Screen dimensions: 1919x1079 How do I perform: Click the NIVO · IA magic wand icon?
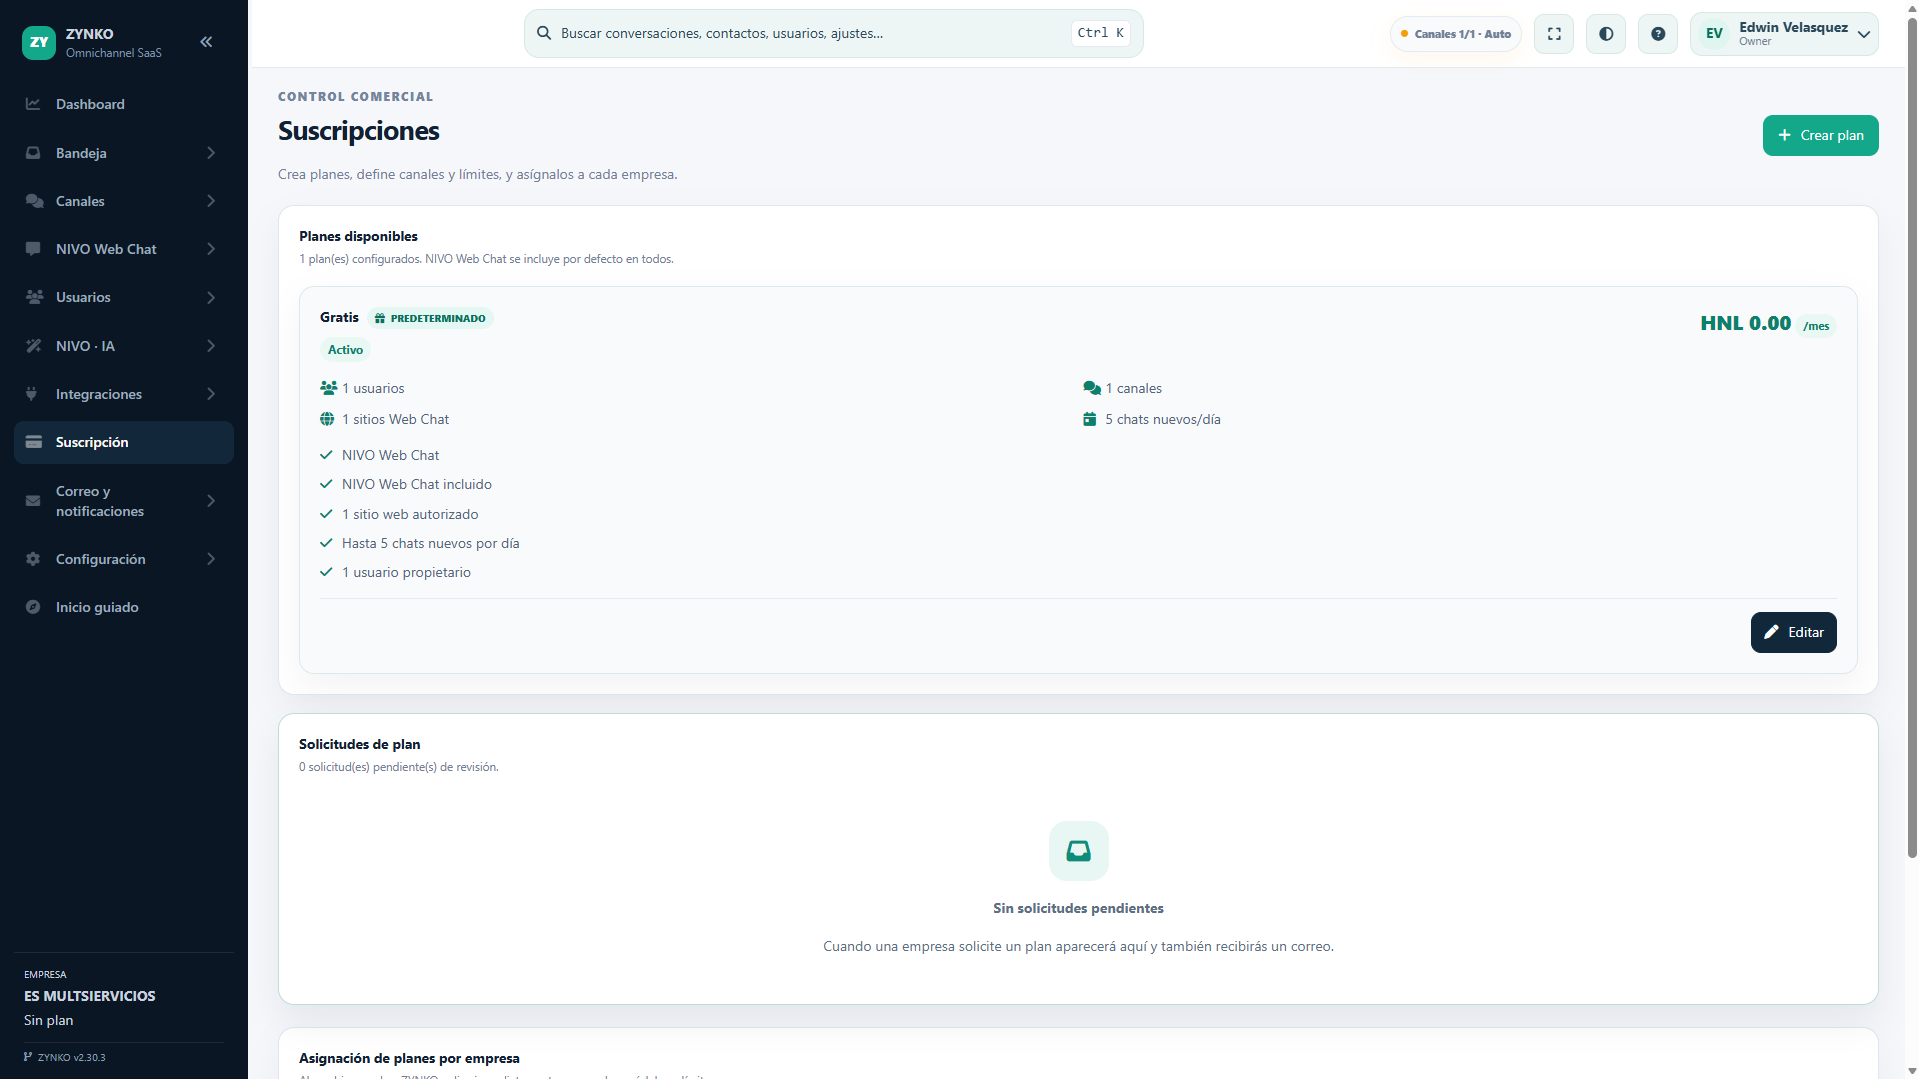click(33, 346)
